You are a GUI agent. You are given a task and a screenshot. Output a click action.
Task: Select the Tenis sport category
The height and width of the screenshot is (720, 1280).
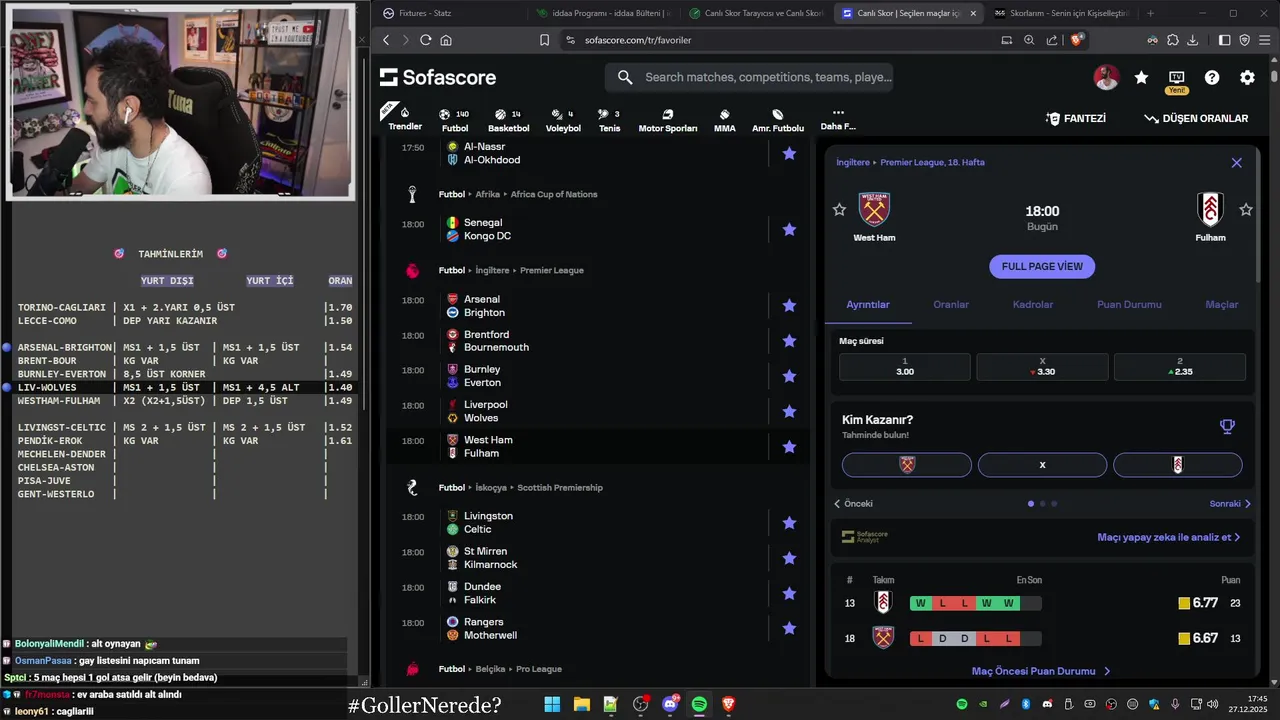(x=609, y=120)
